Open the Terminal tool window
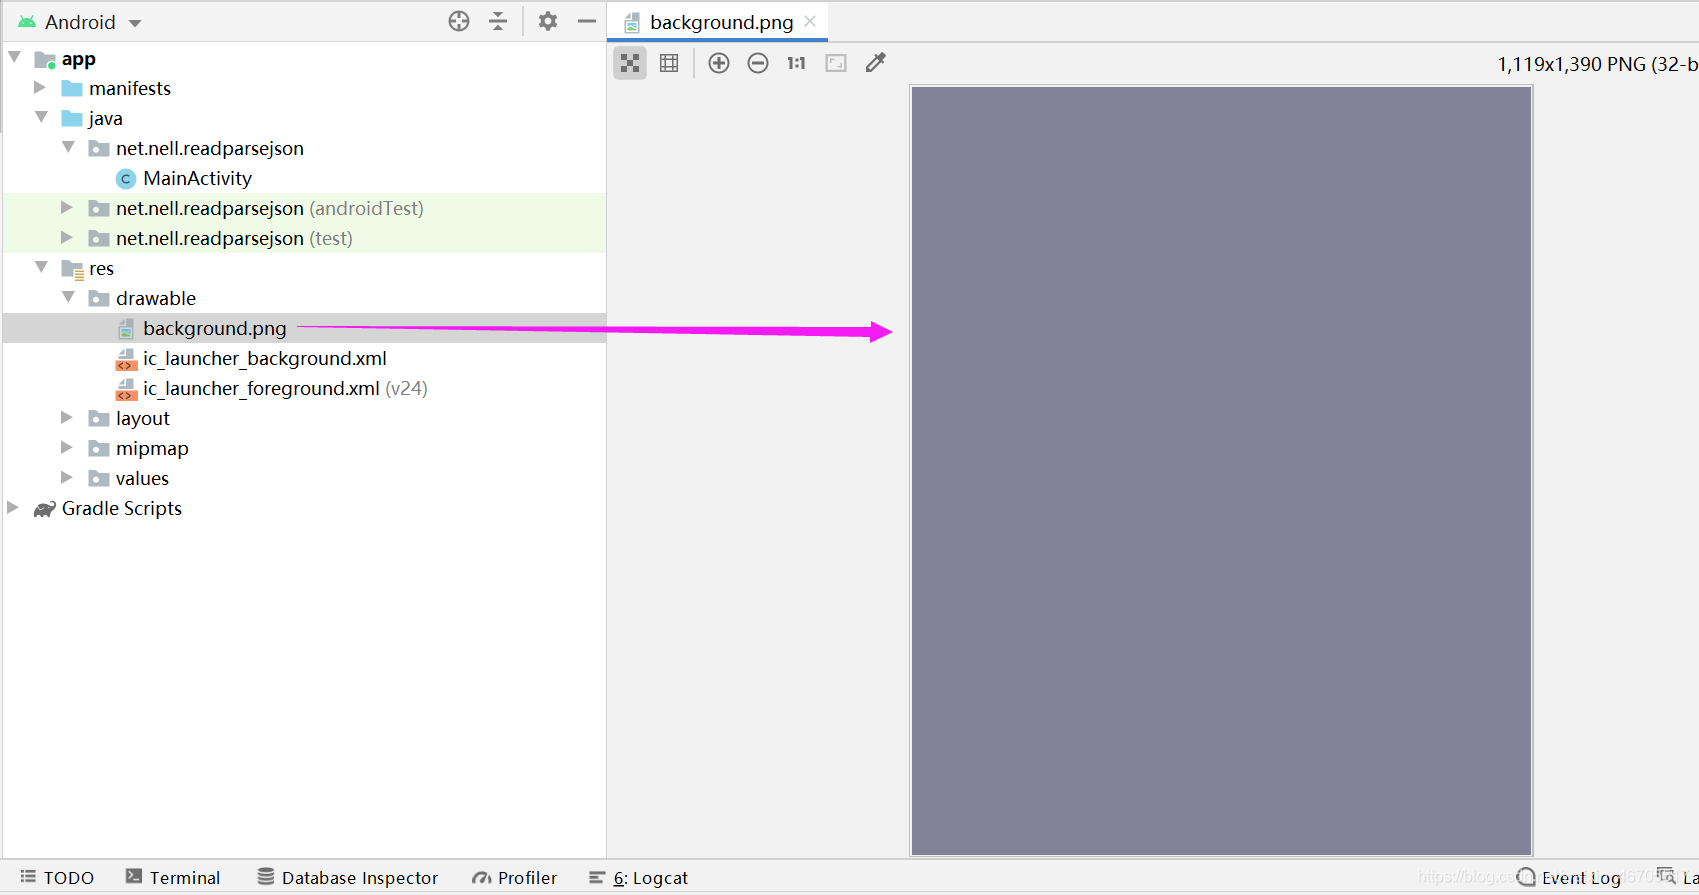The width and height of the screenshot is (1699, 895). pos(173,877)
